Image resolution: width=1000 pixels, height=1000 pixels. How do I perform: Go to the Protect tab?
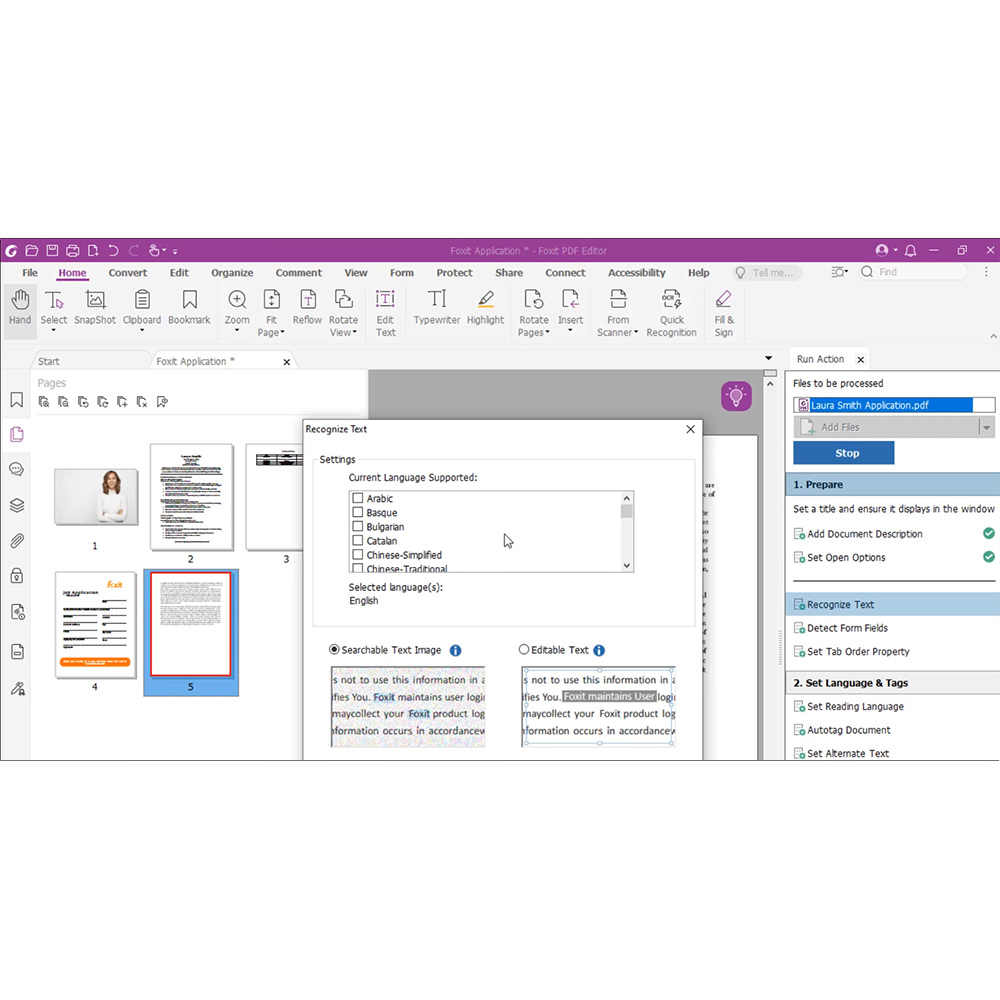click(454, 272)
